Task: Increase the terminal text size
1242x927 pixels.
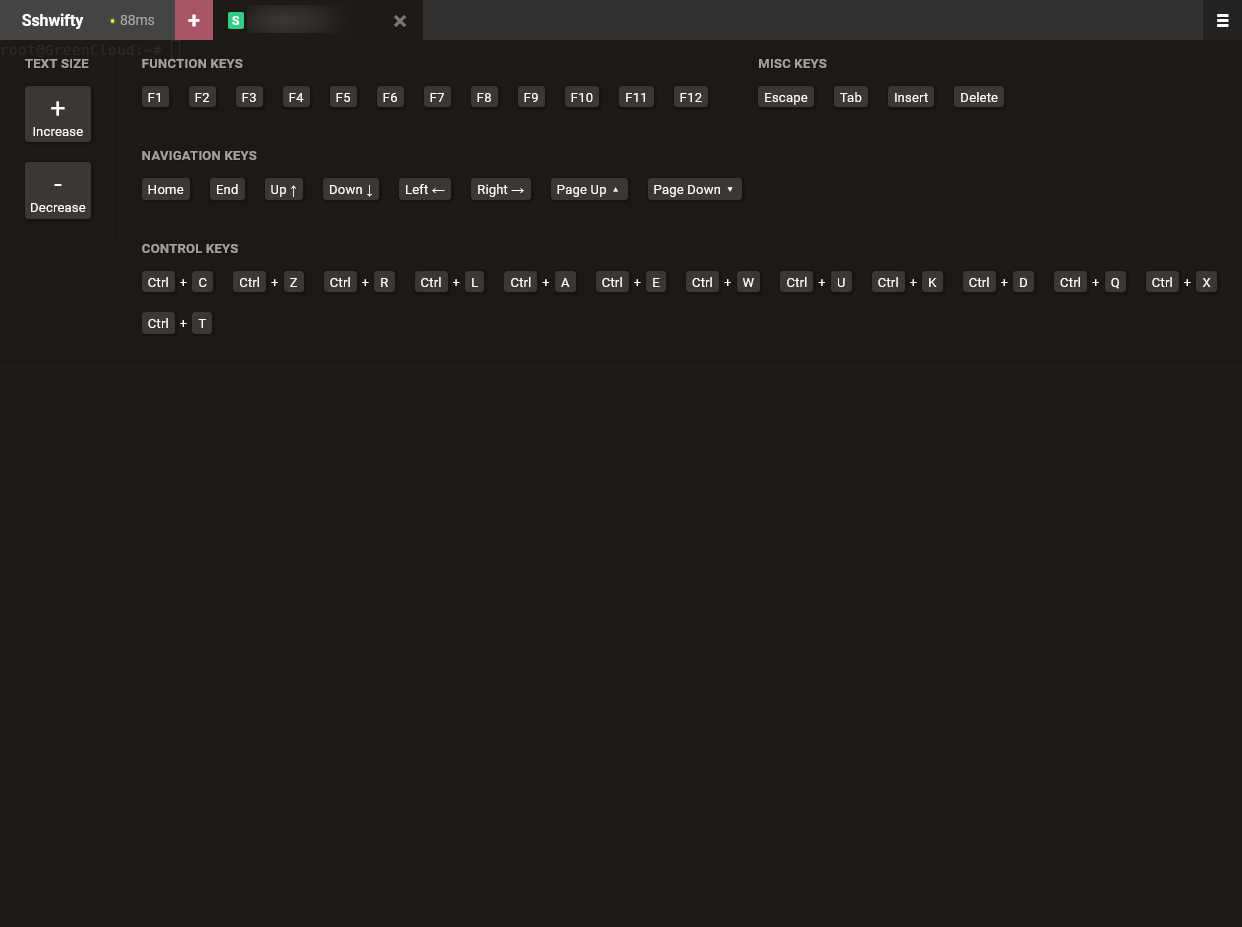Action: pos(58,115)
